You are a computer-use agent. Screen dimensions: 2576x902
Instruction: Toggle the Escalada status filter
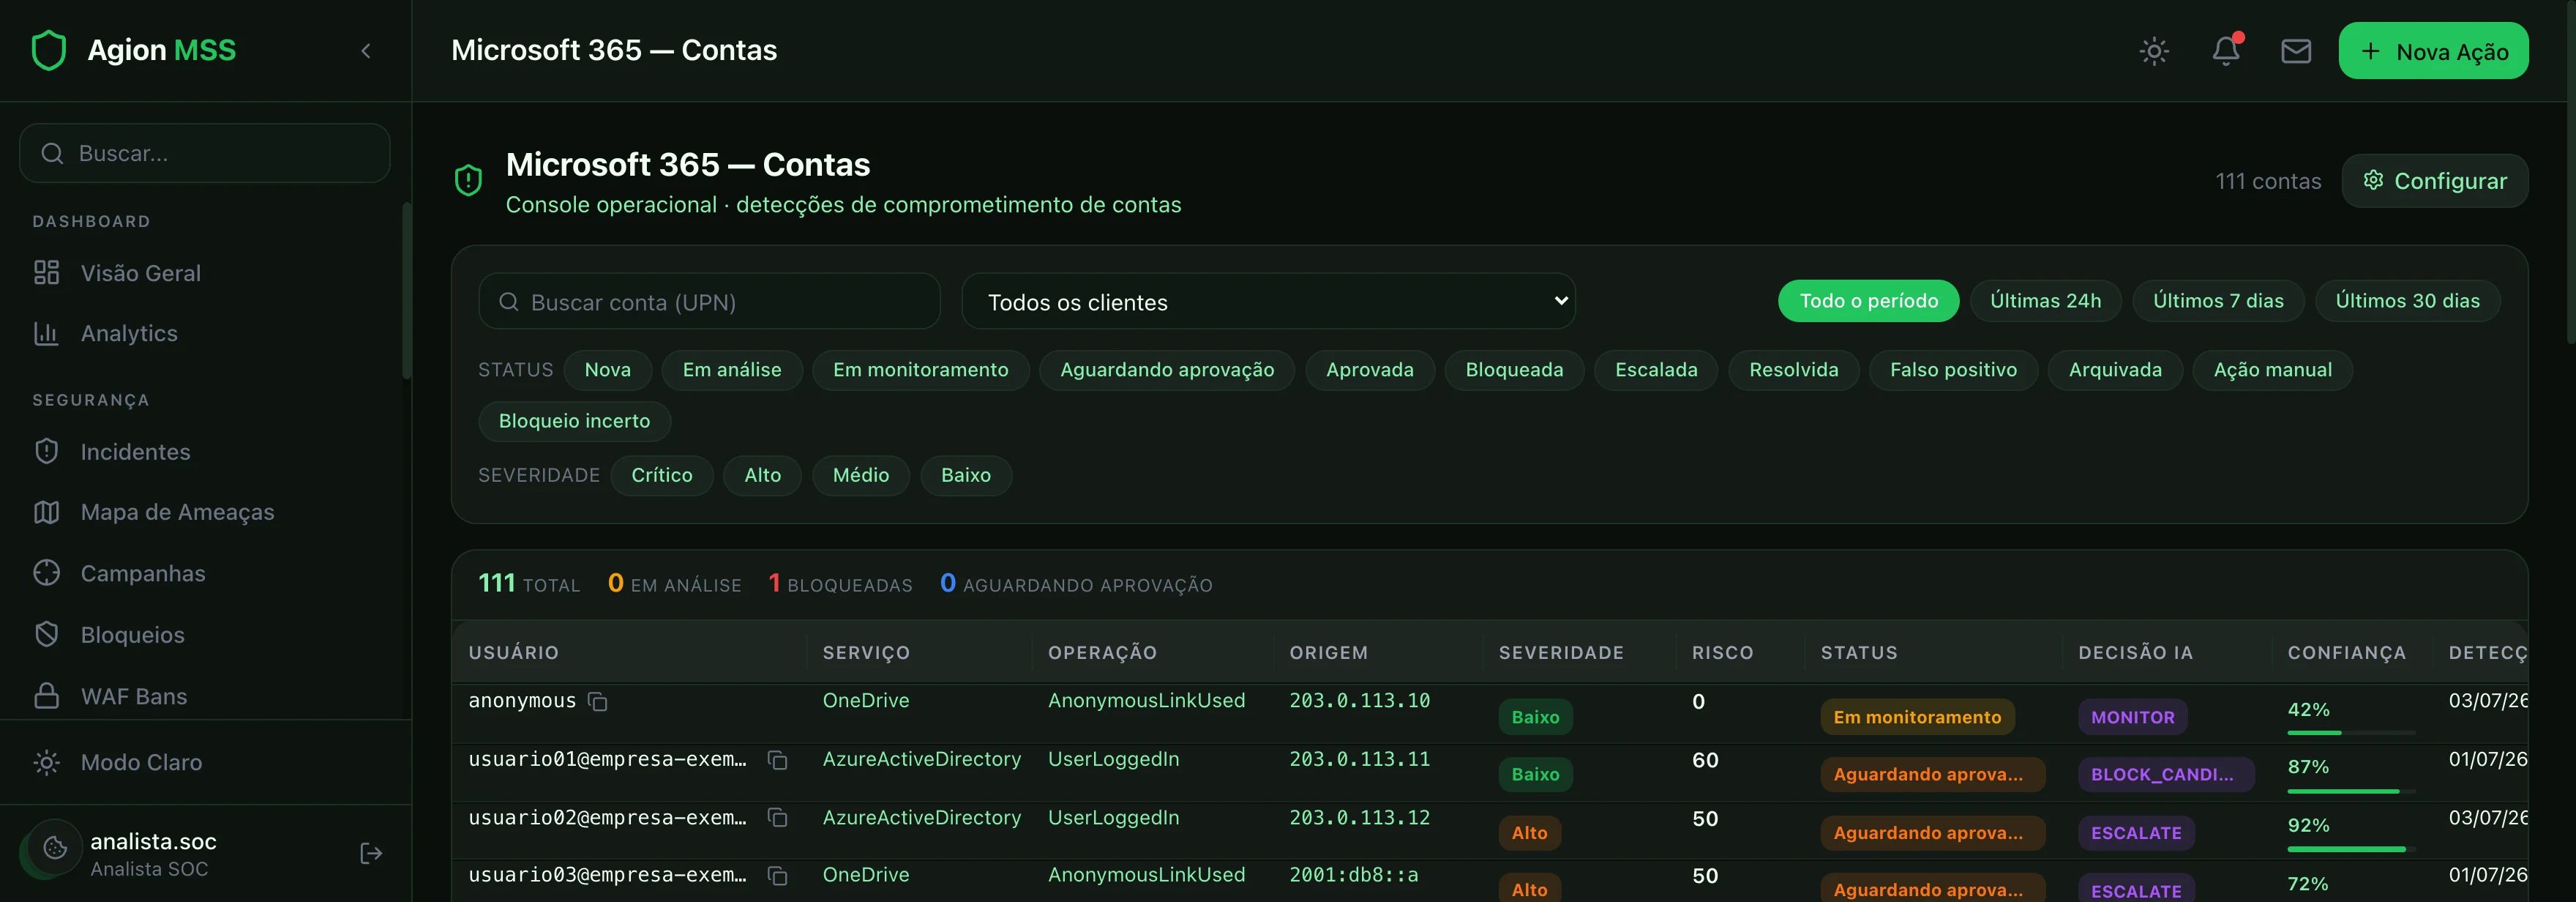click(1656, 370)
